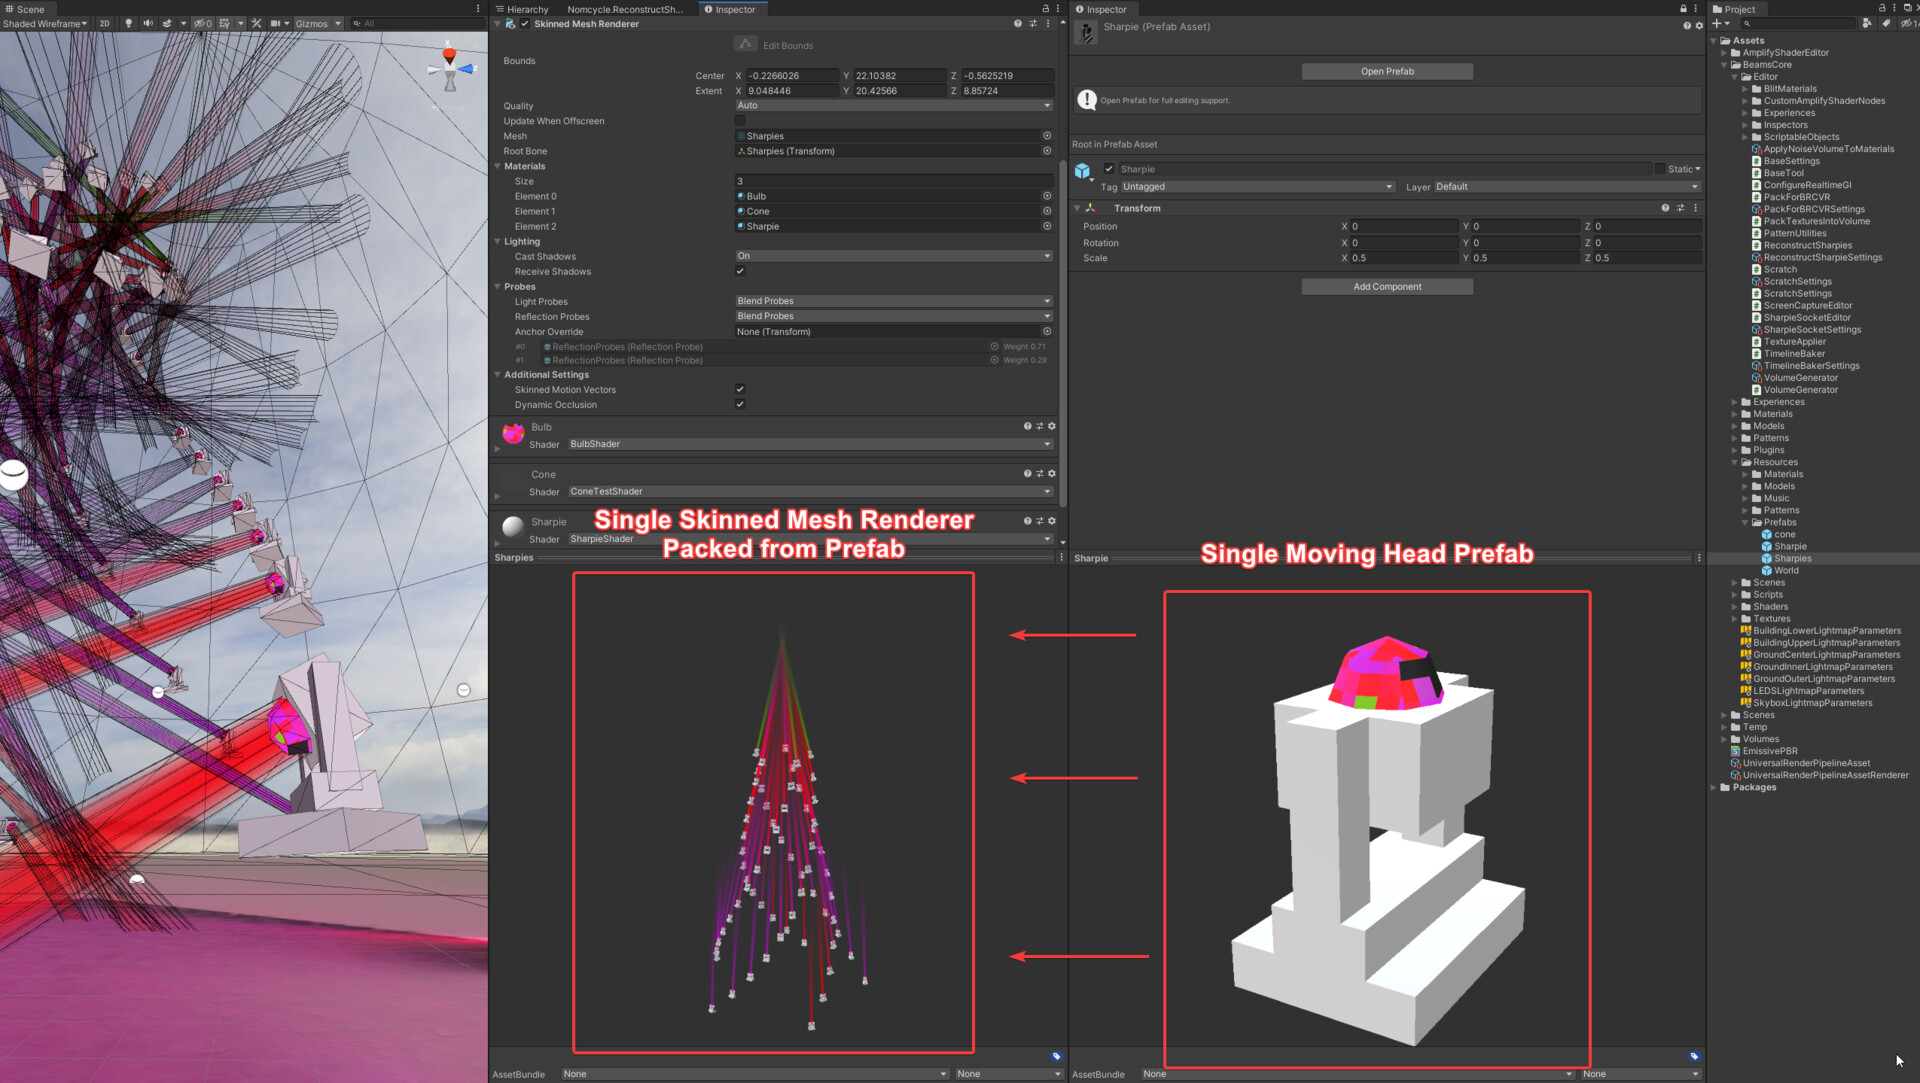
Task: Click the scene camera settings icon
Action: coord(277,23)
